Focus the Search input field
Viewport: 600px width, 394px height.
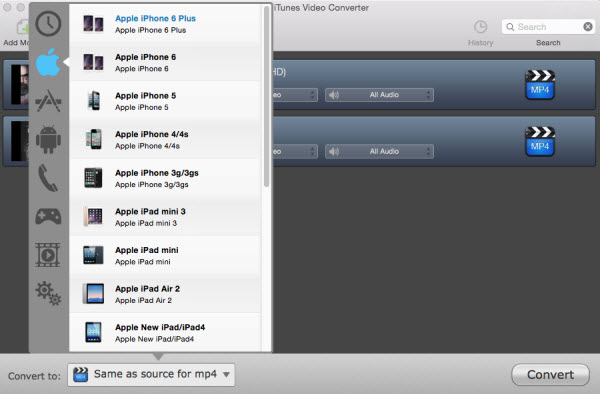pyautogui.click(x=548, y=27)
